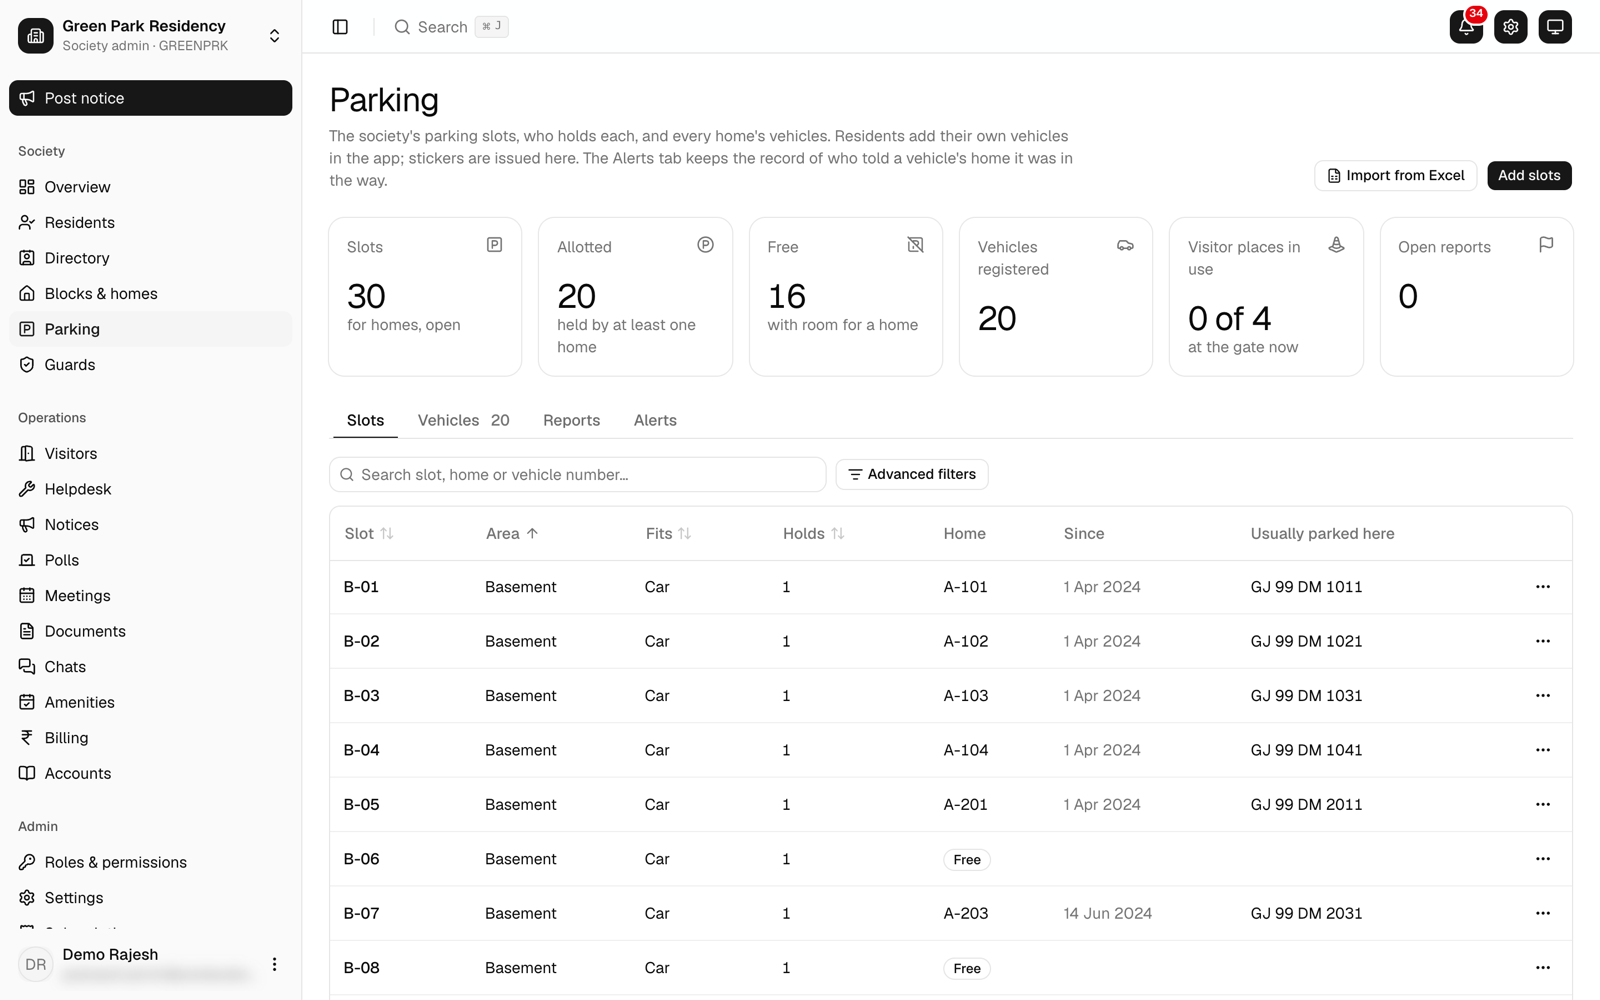Open Meetings from the sidebar
Image resolution: width=1600 pixels, height=1000 pixels.
pos(150,596)
